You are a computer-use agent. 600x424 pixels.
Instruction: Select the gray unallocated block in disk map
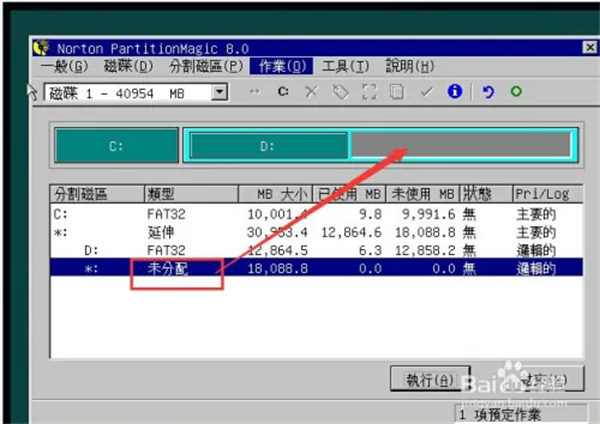point(461,145)
